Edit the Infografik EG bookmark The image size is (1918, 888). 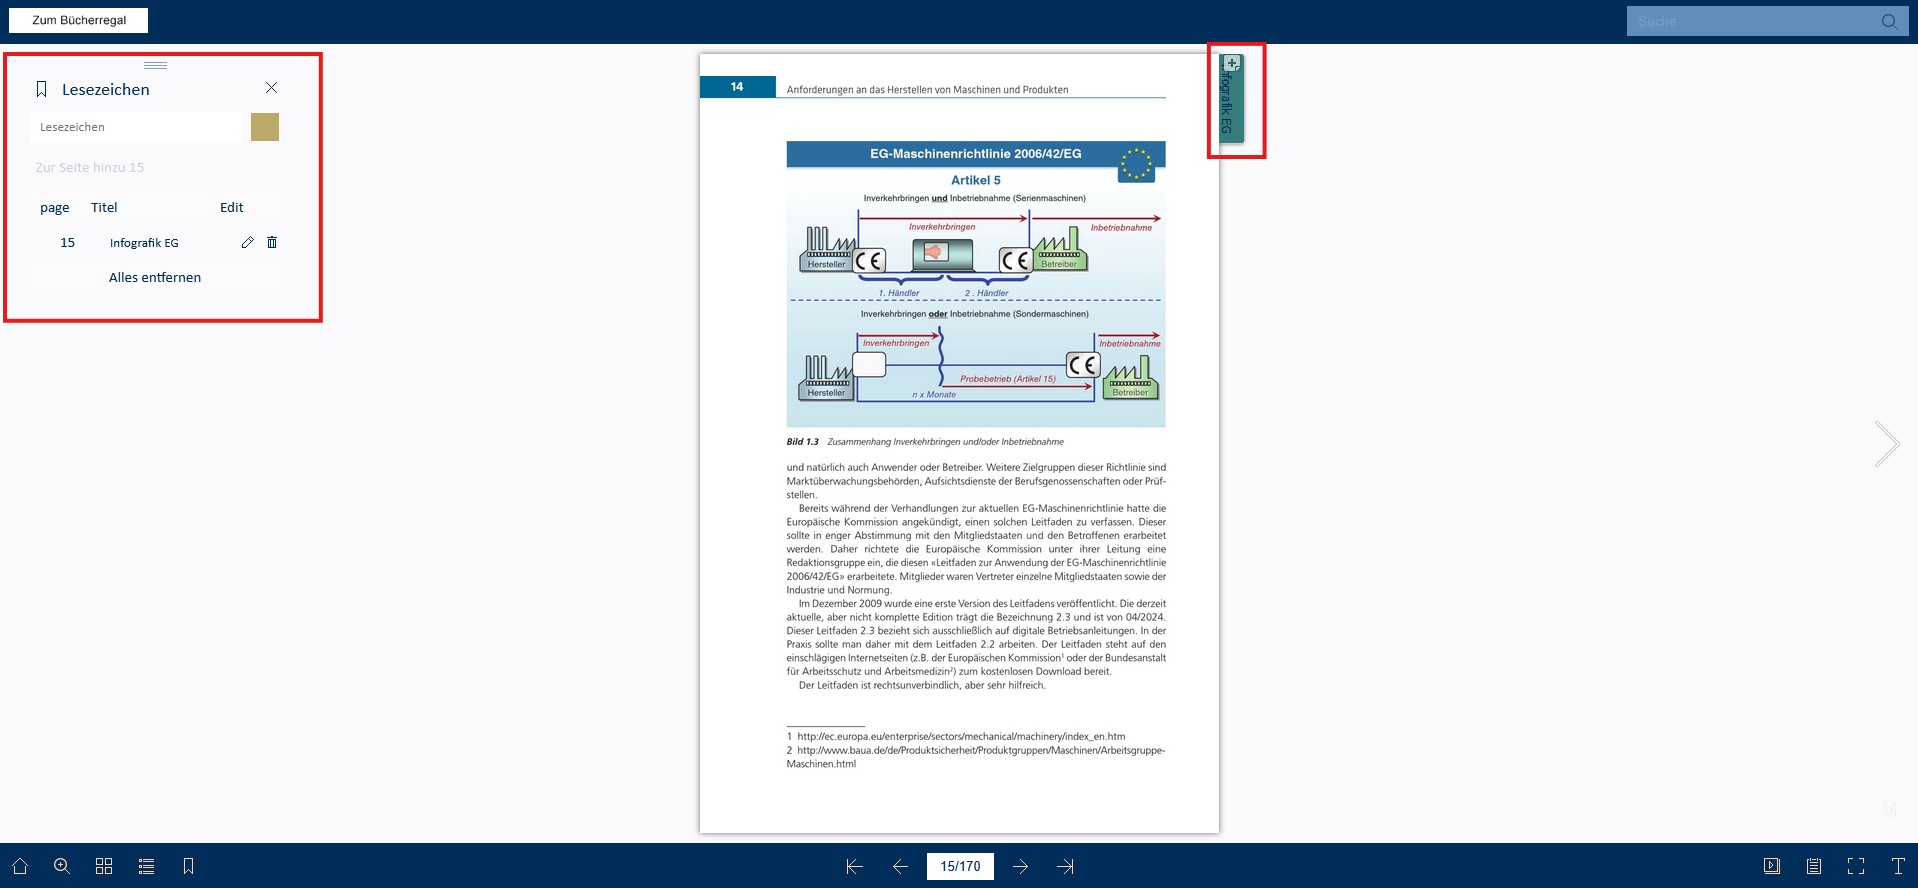click(248, 242)
